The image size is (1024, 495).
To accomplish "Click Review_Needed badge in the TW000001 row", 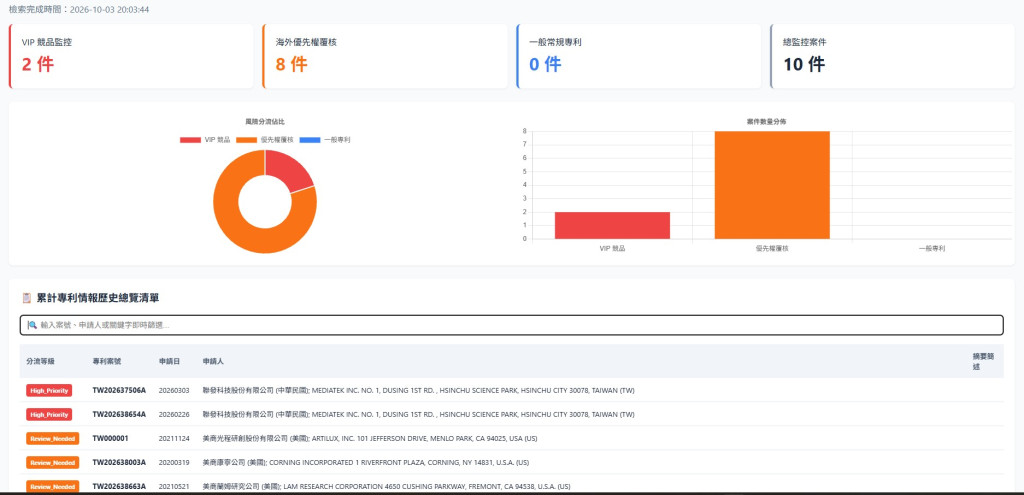I will pyautogui.click(x=52, y=438).
